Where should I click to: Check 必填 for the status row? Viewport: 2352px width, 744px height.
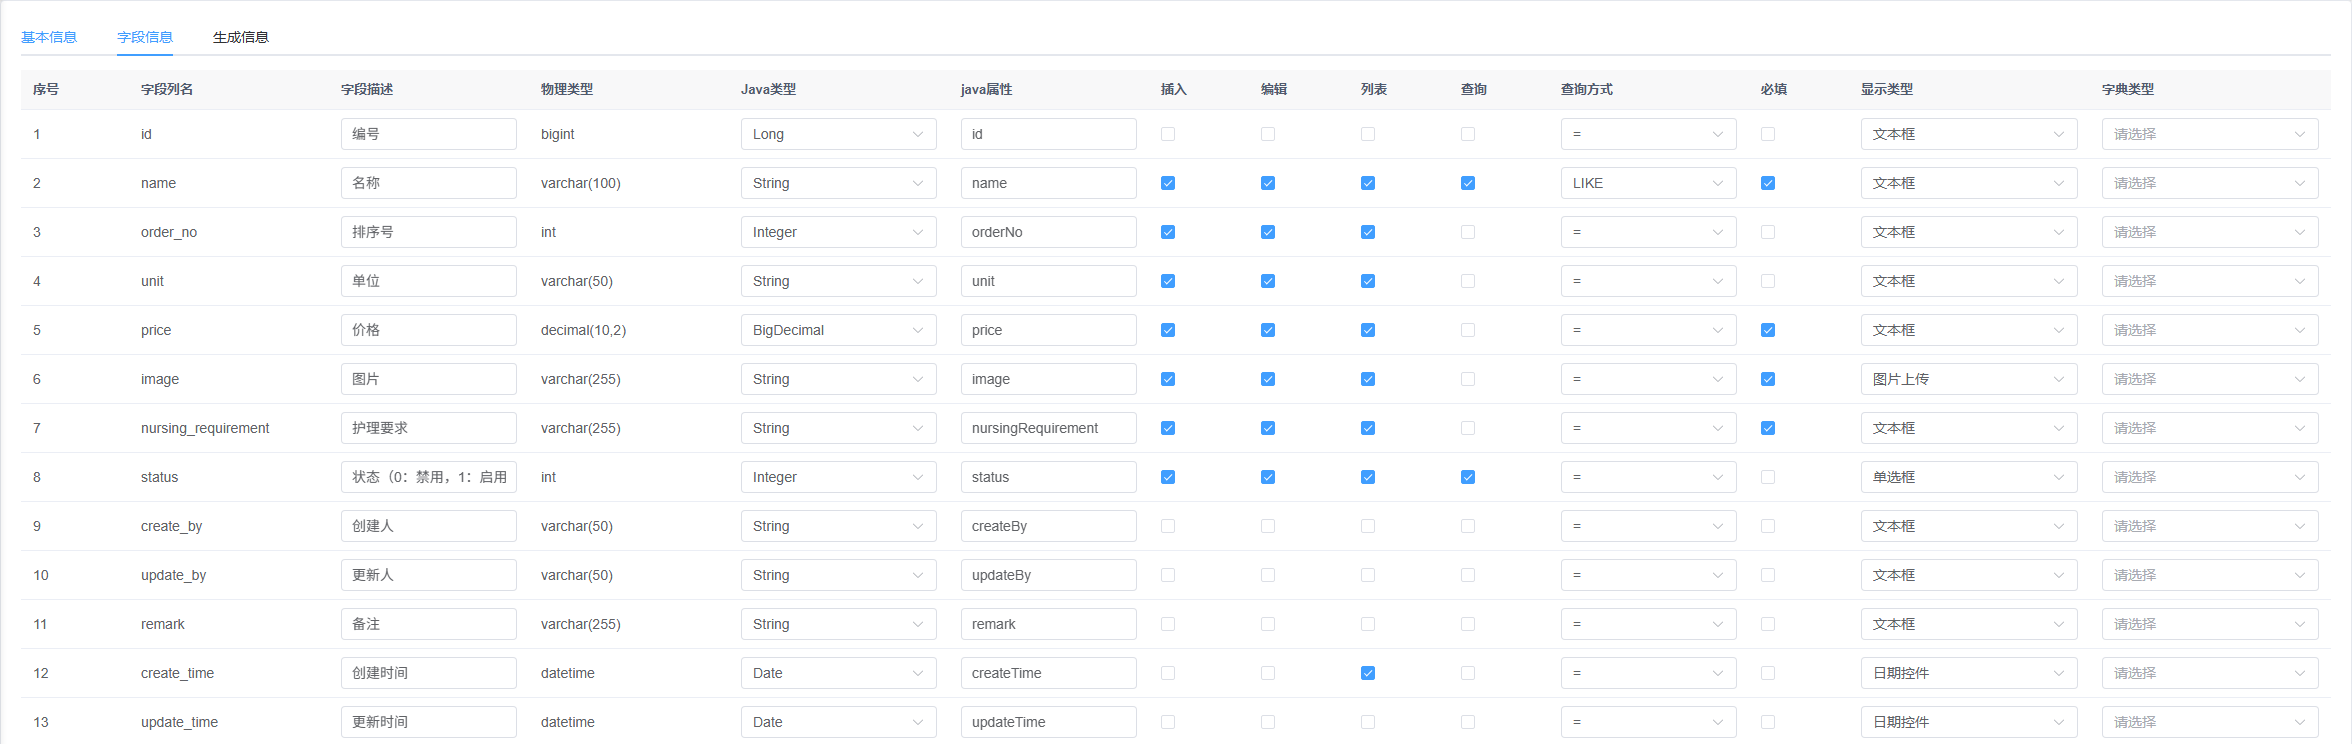pos(1768,477)
